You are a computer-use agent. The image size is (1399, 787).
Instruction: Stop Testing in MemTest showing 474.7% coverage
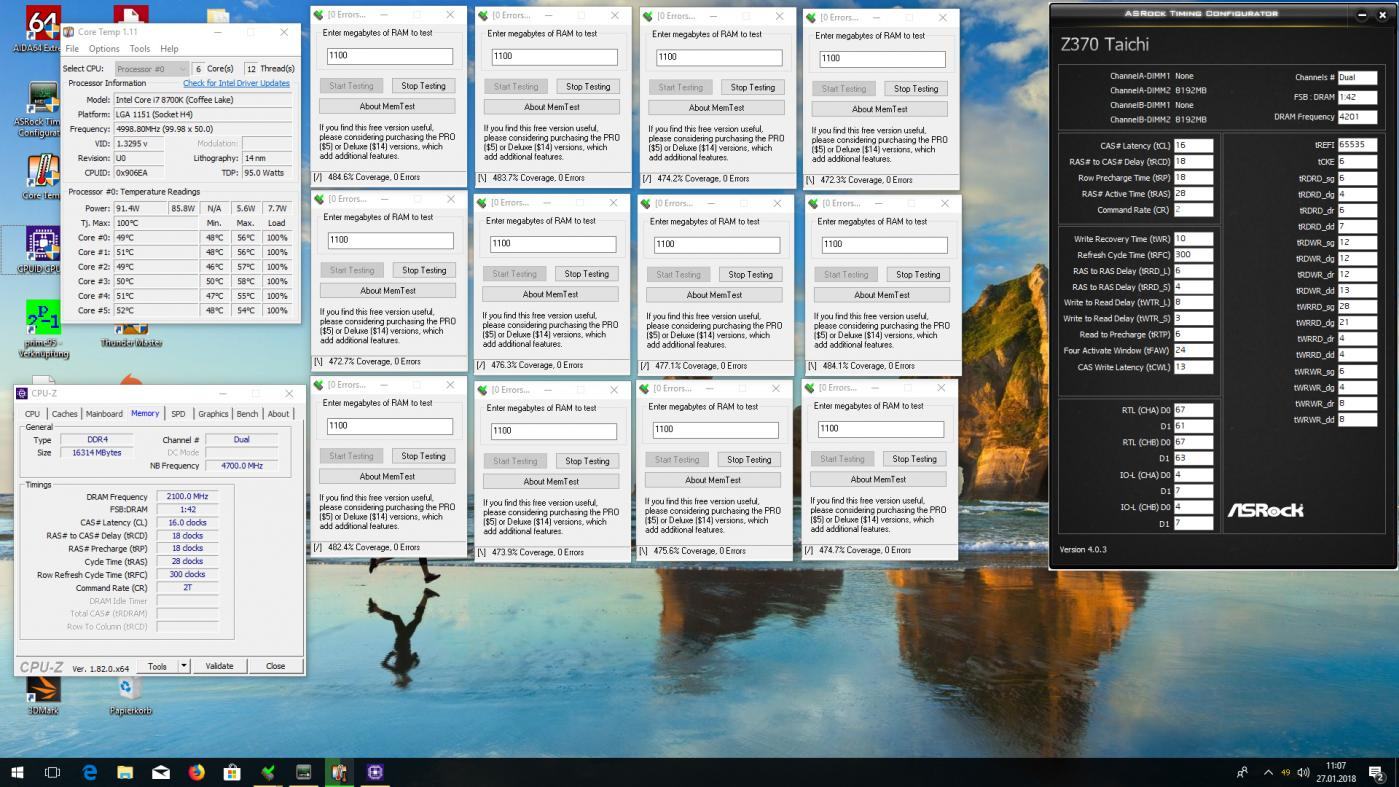pyautogui.click(x=914, y=459)
